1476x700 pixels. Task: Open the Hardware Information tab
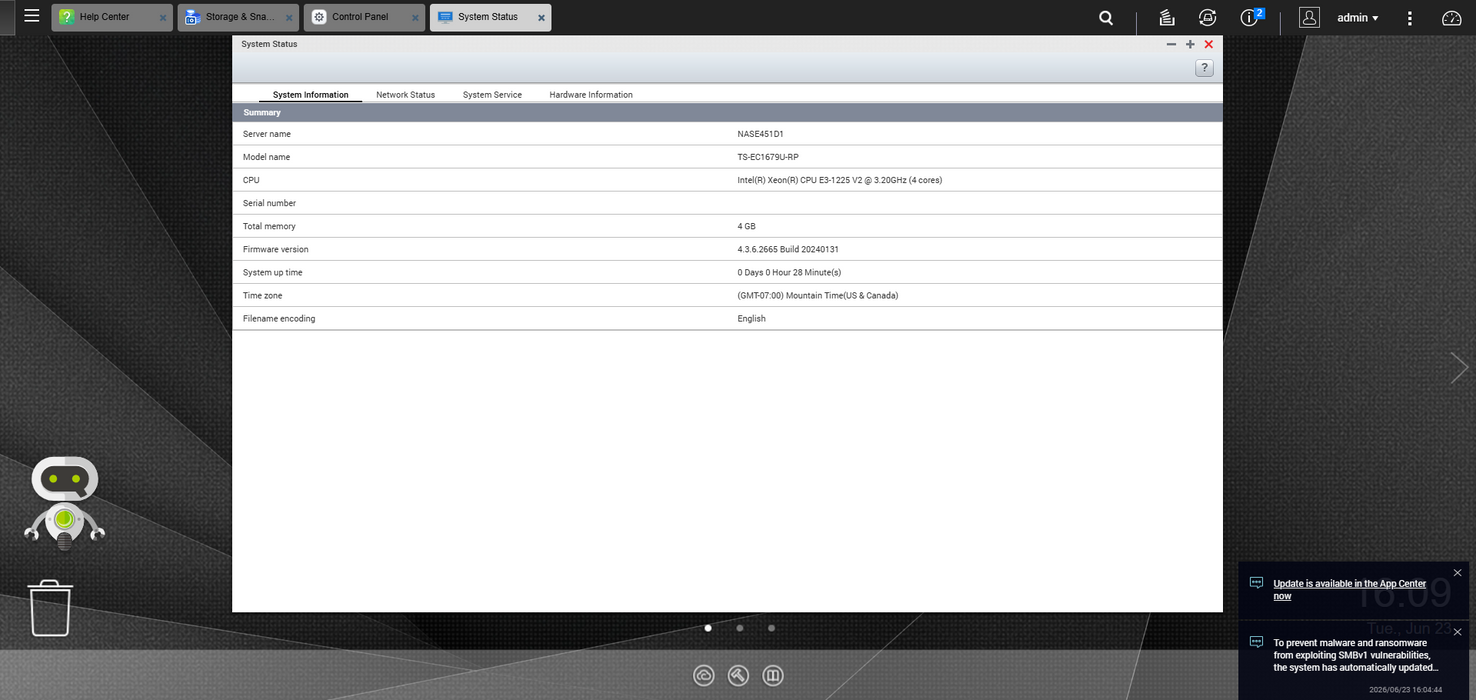591,95
